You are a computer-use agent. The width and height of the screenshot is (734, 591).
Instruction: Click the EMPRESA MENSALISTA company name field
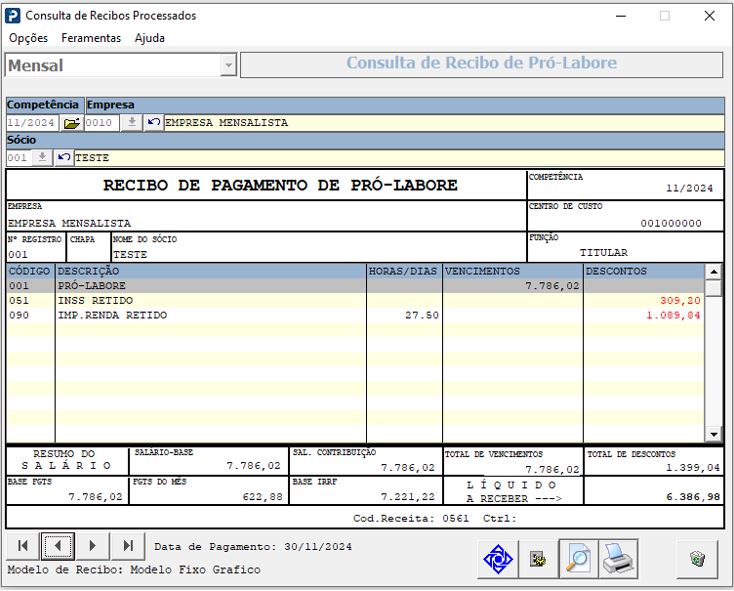(x=444, y=123)
